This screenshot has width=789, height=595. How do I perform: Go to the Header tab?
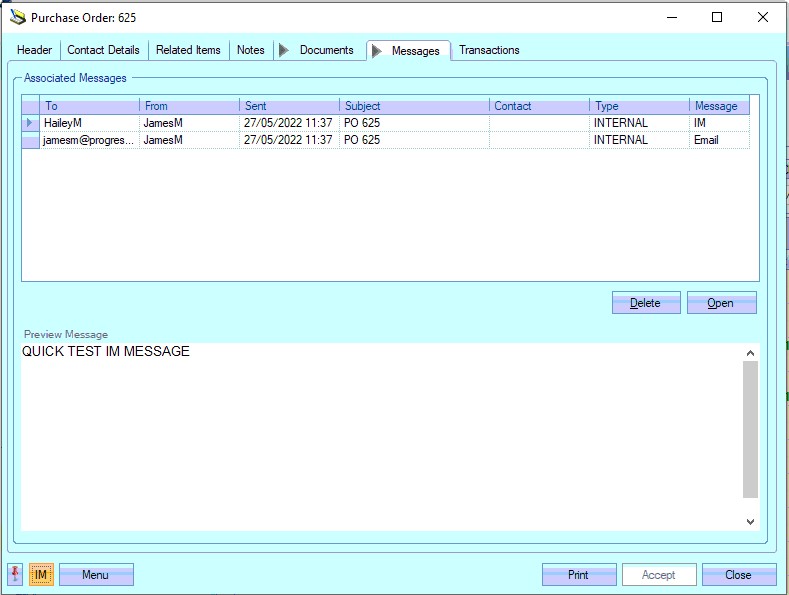pyautogui.click(x=35, y=50)
